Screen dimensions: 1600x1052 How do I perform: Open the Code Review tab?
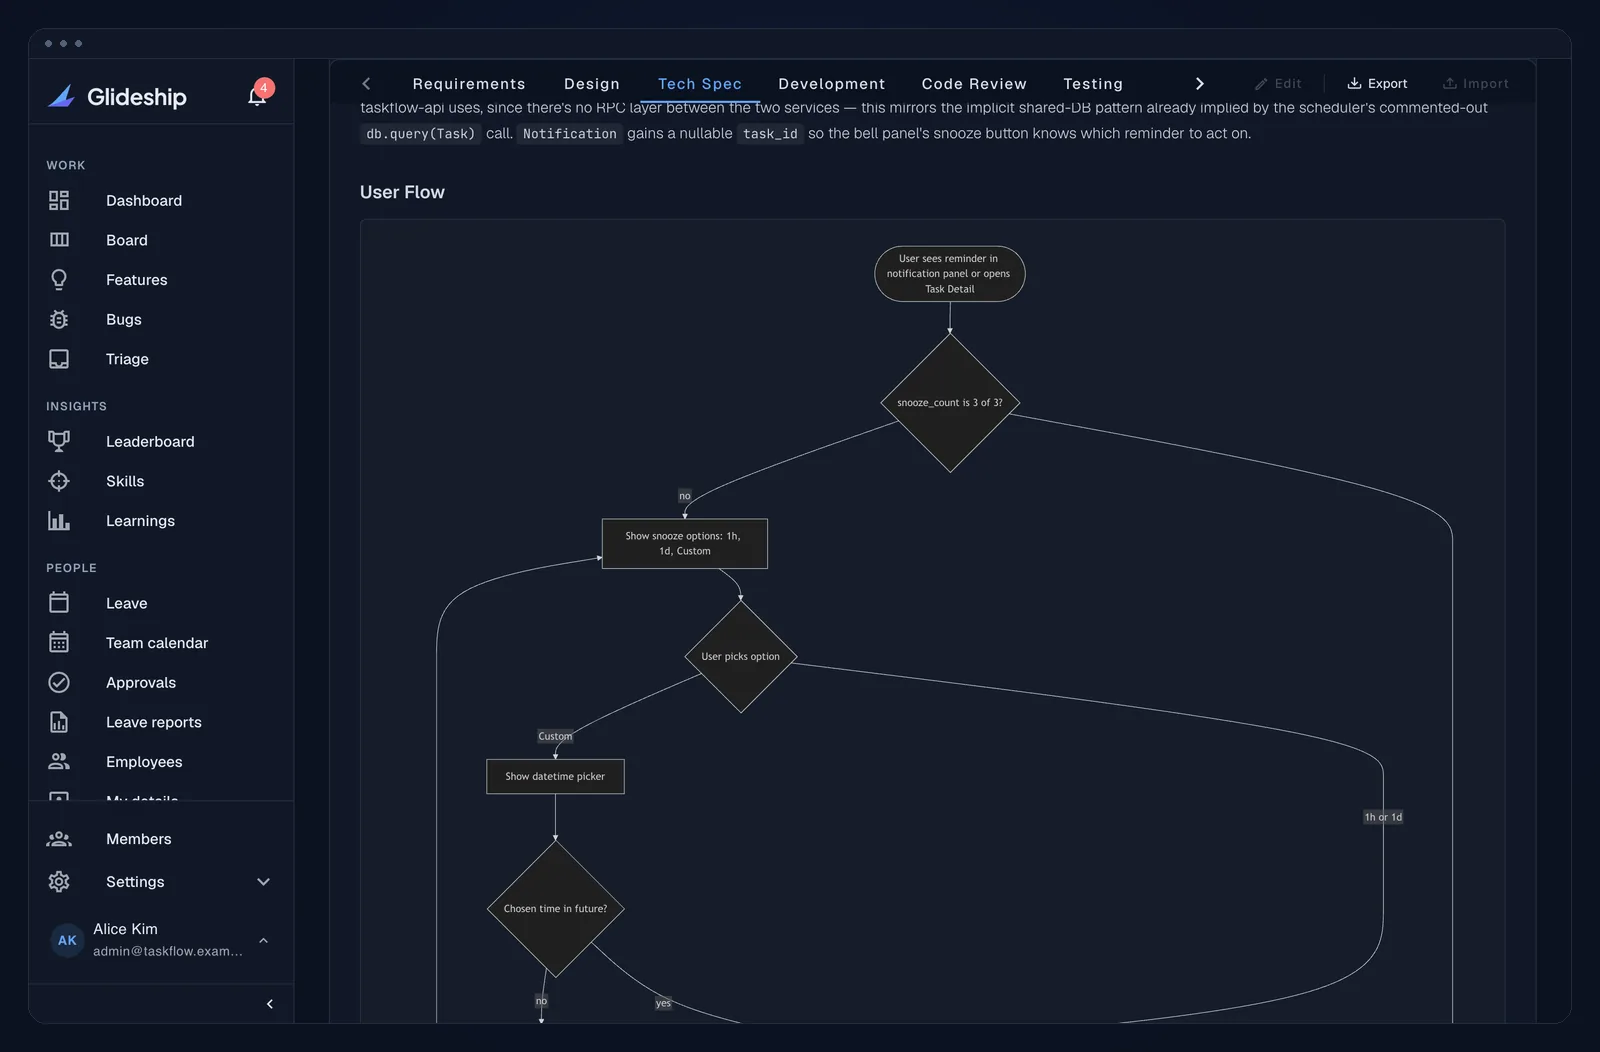click(974, 84)
